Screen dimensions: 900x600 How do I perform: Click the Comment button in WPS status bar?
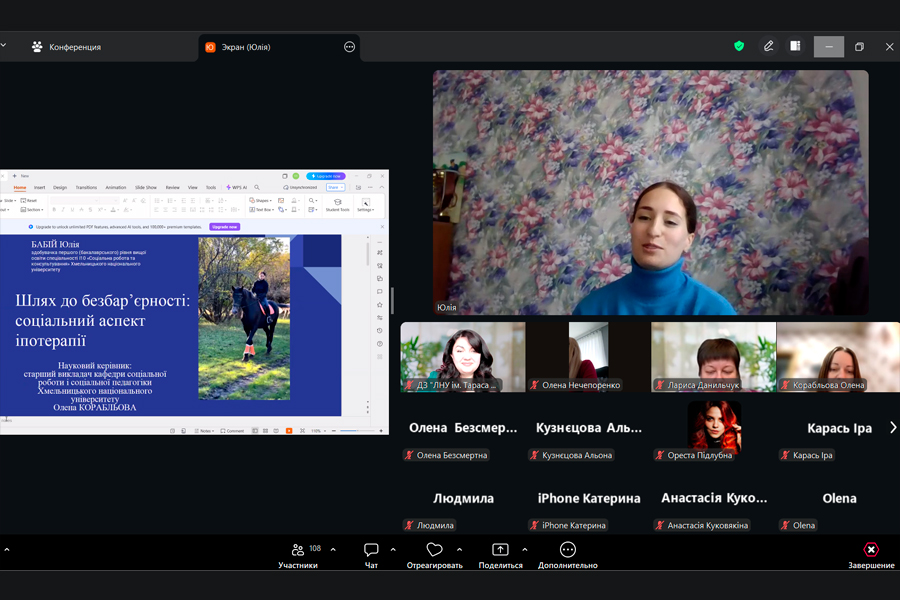232,431
